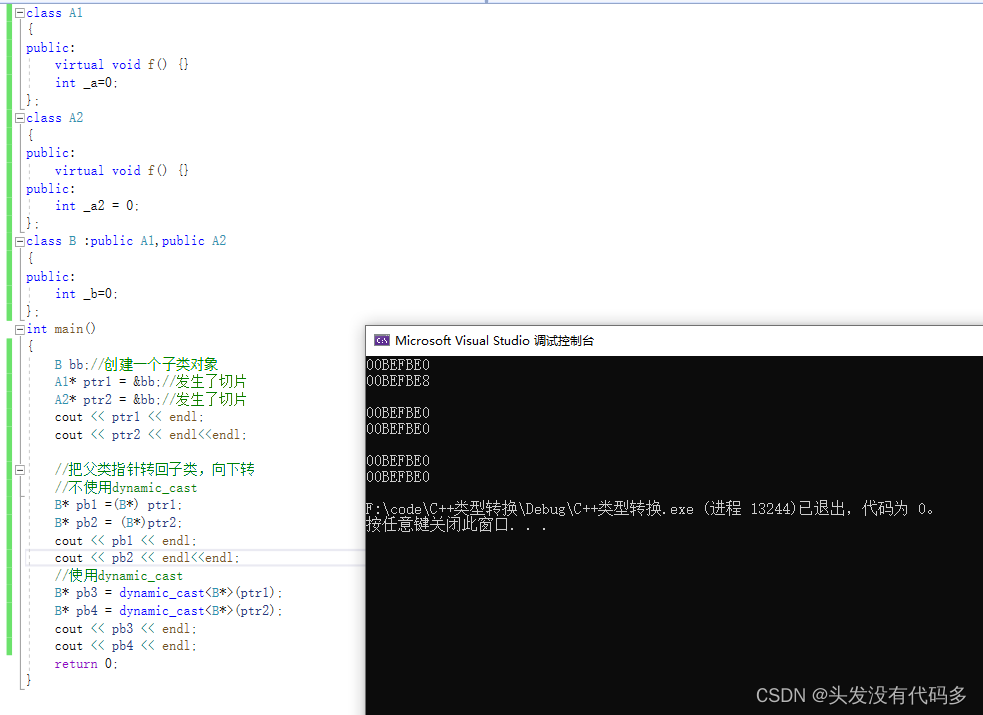The image size is (983, 715).
Task: Click the 'class A1' declaration line
Action: tap(54, 13)
